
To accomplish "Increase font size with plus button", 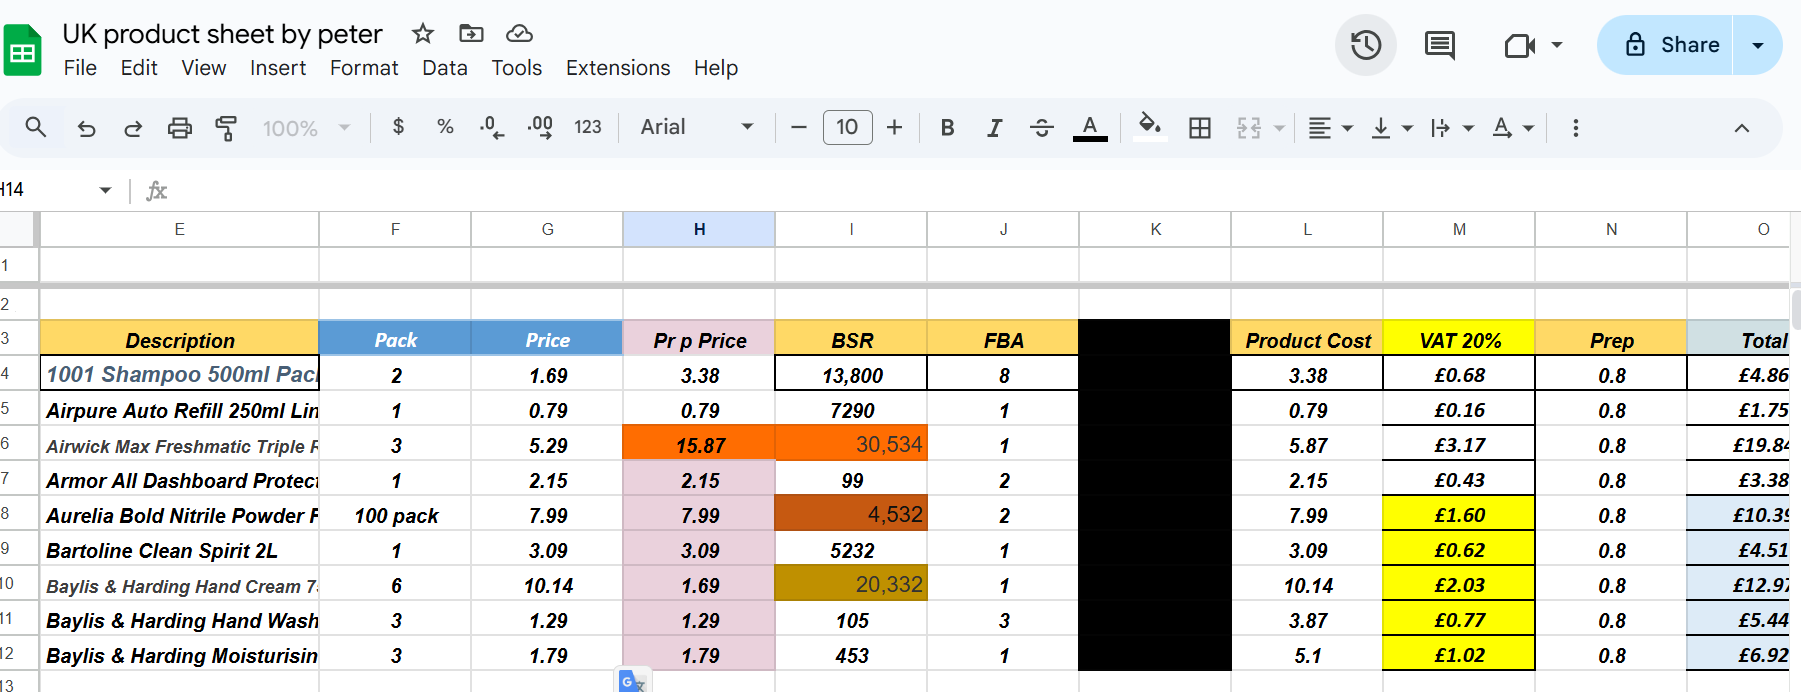I will point(895,127).
